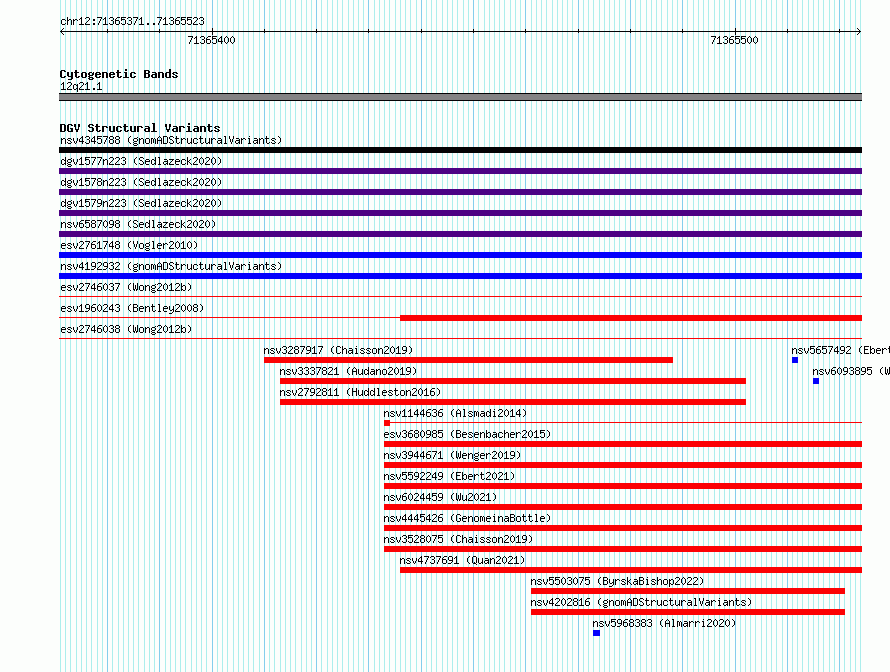The height and width of the screenshot is (672, 890).
Task: Click the red bar under nsv4737691
Action: 631,570
